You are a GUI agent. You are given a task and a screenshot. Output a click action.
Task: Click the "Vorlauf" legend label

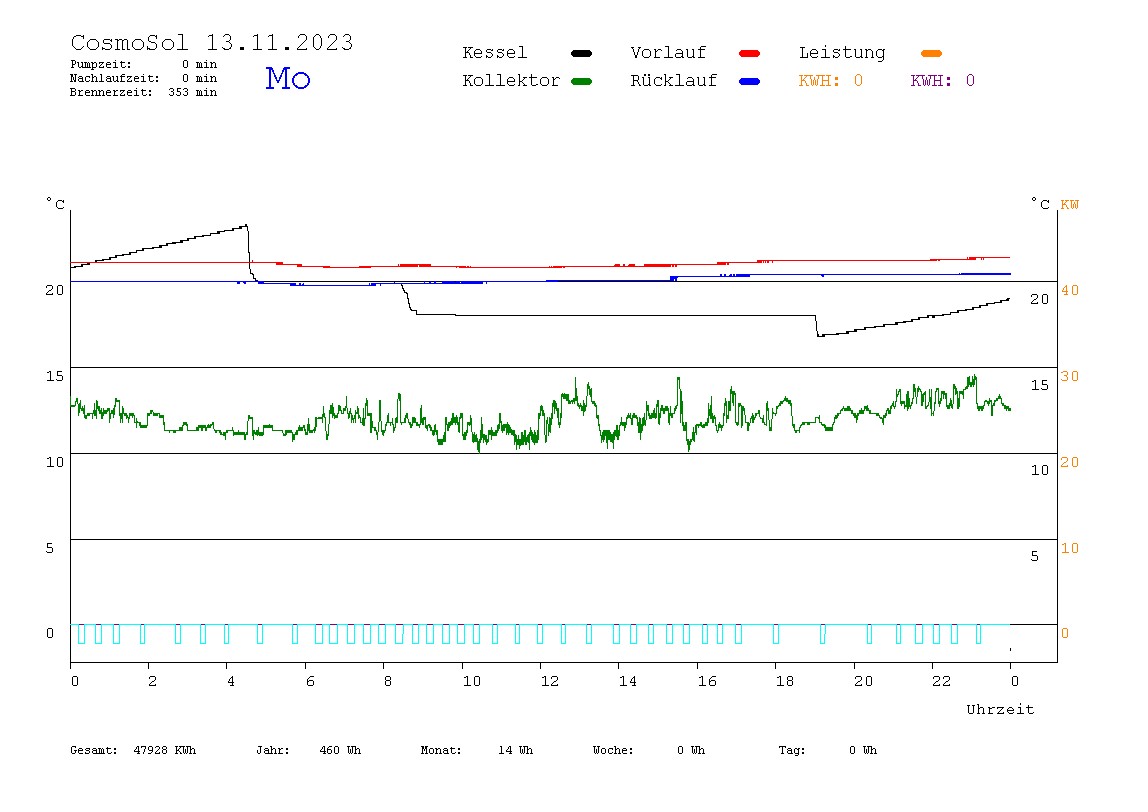tap(668, 53)
